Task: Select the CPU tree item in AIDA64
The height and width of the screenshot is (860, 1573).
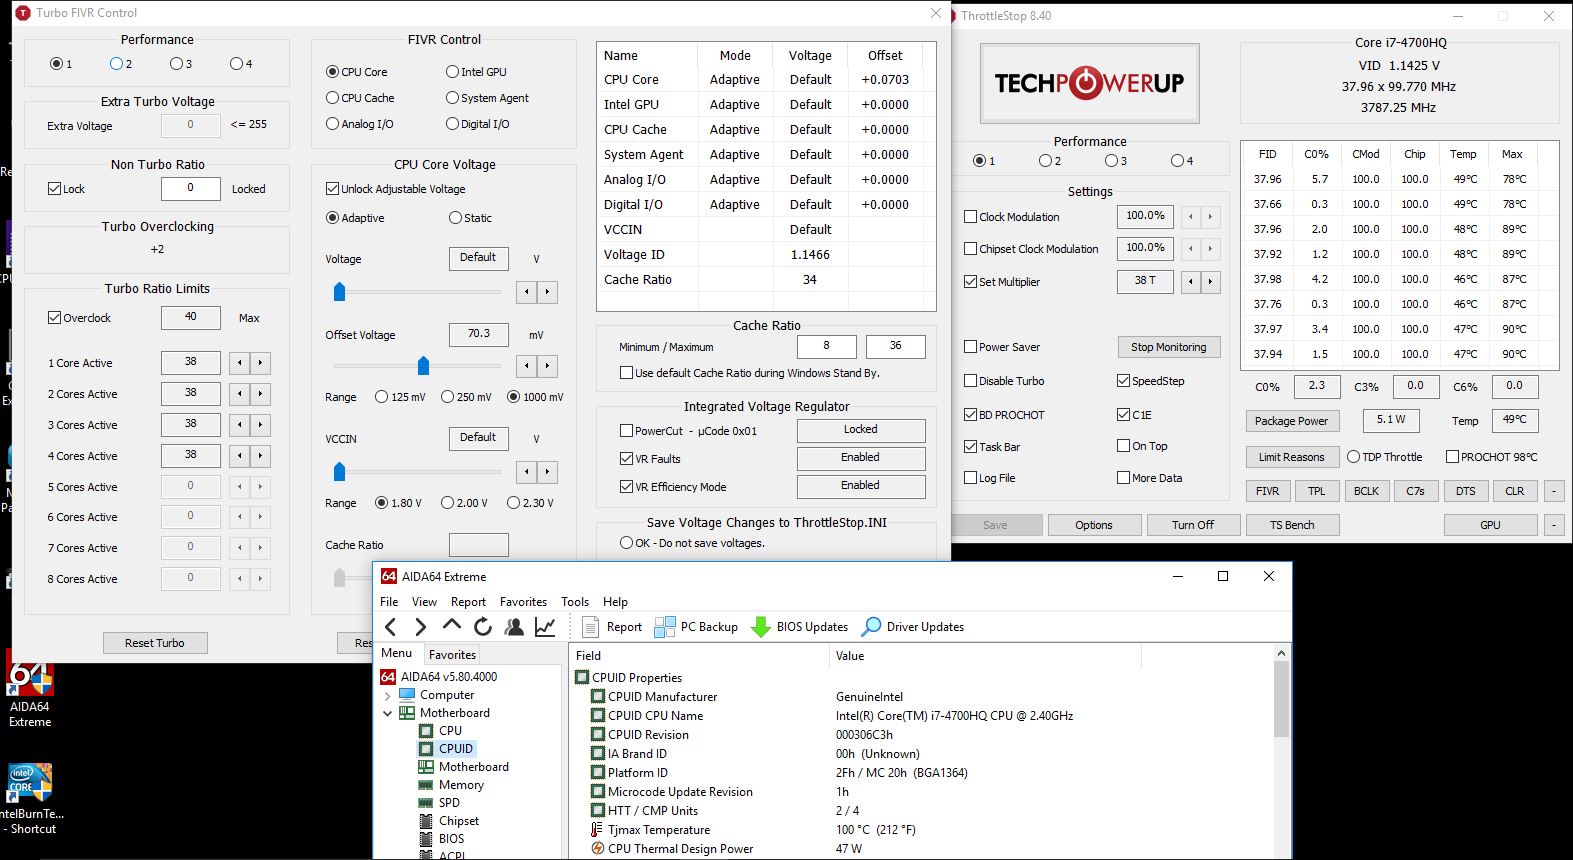Action: (x=441, y=731)
